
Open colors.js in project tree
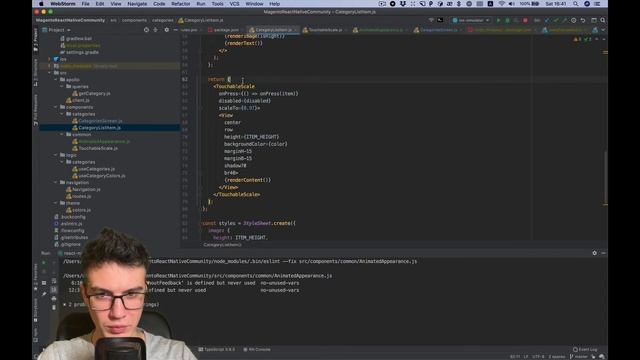pyautogui.click(x=79, y=210)
